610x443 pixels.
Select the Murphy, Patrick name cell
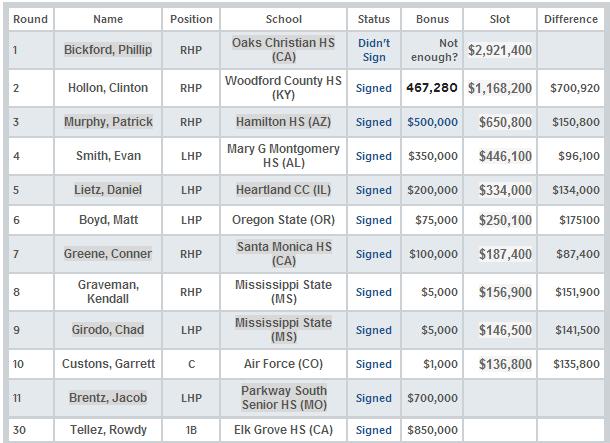(110, 122)
